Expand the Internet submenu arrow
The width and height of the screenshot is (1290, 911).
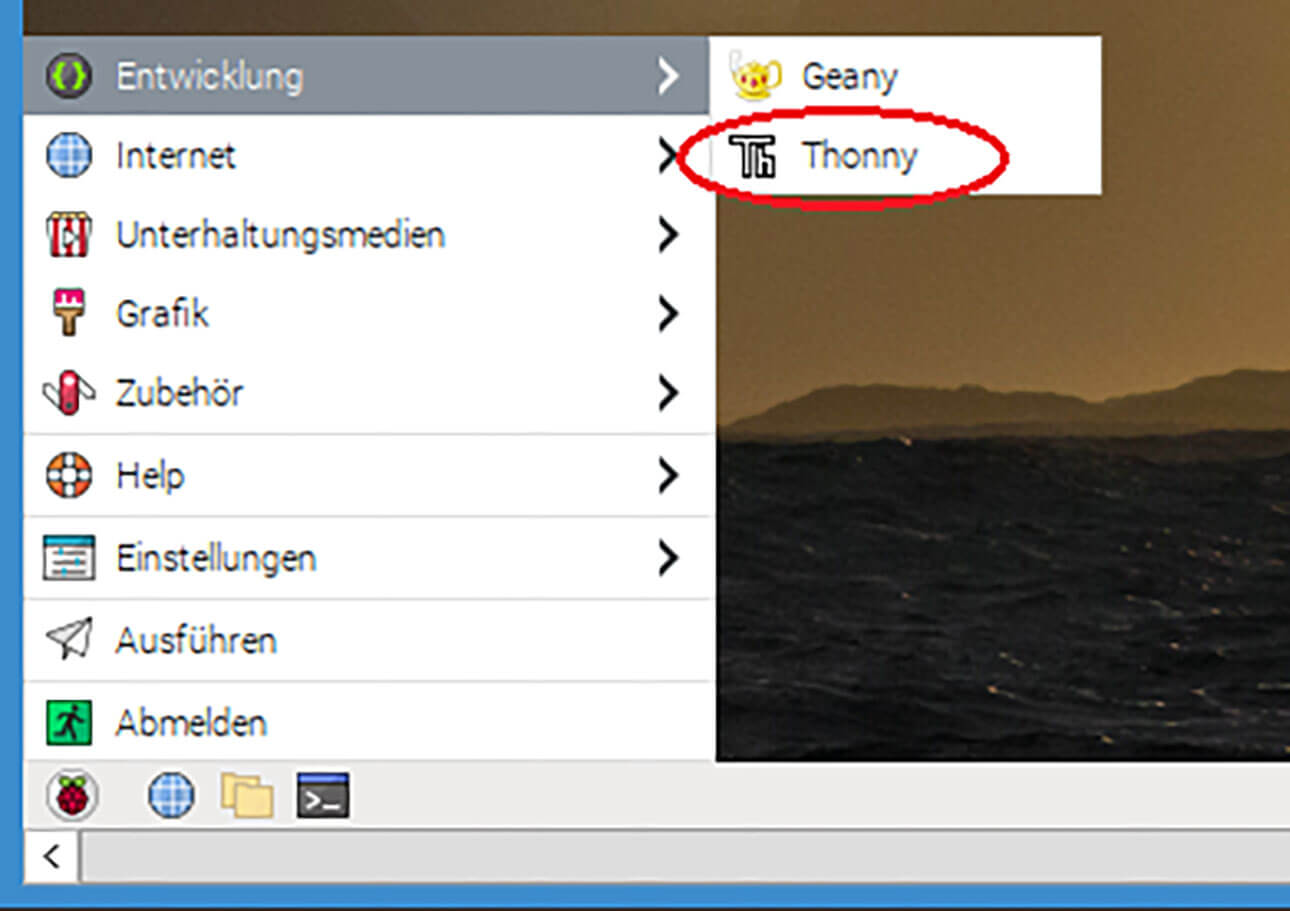click(x=668, y=155)
